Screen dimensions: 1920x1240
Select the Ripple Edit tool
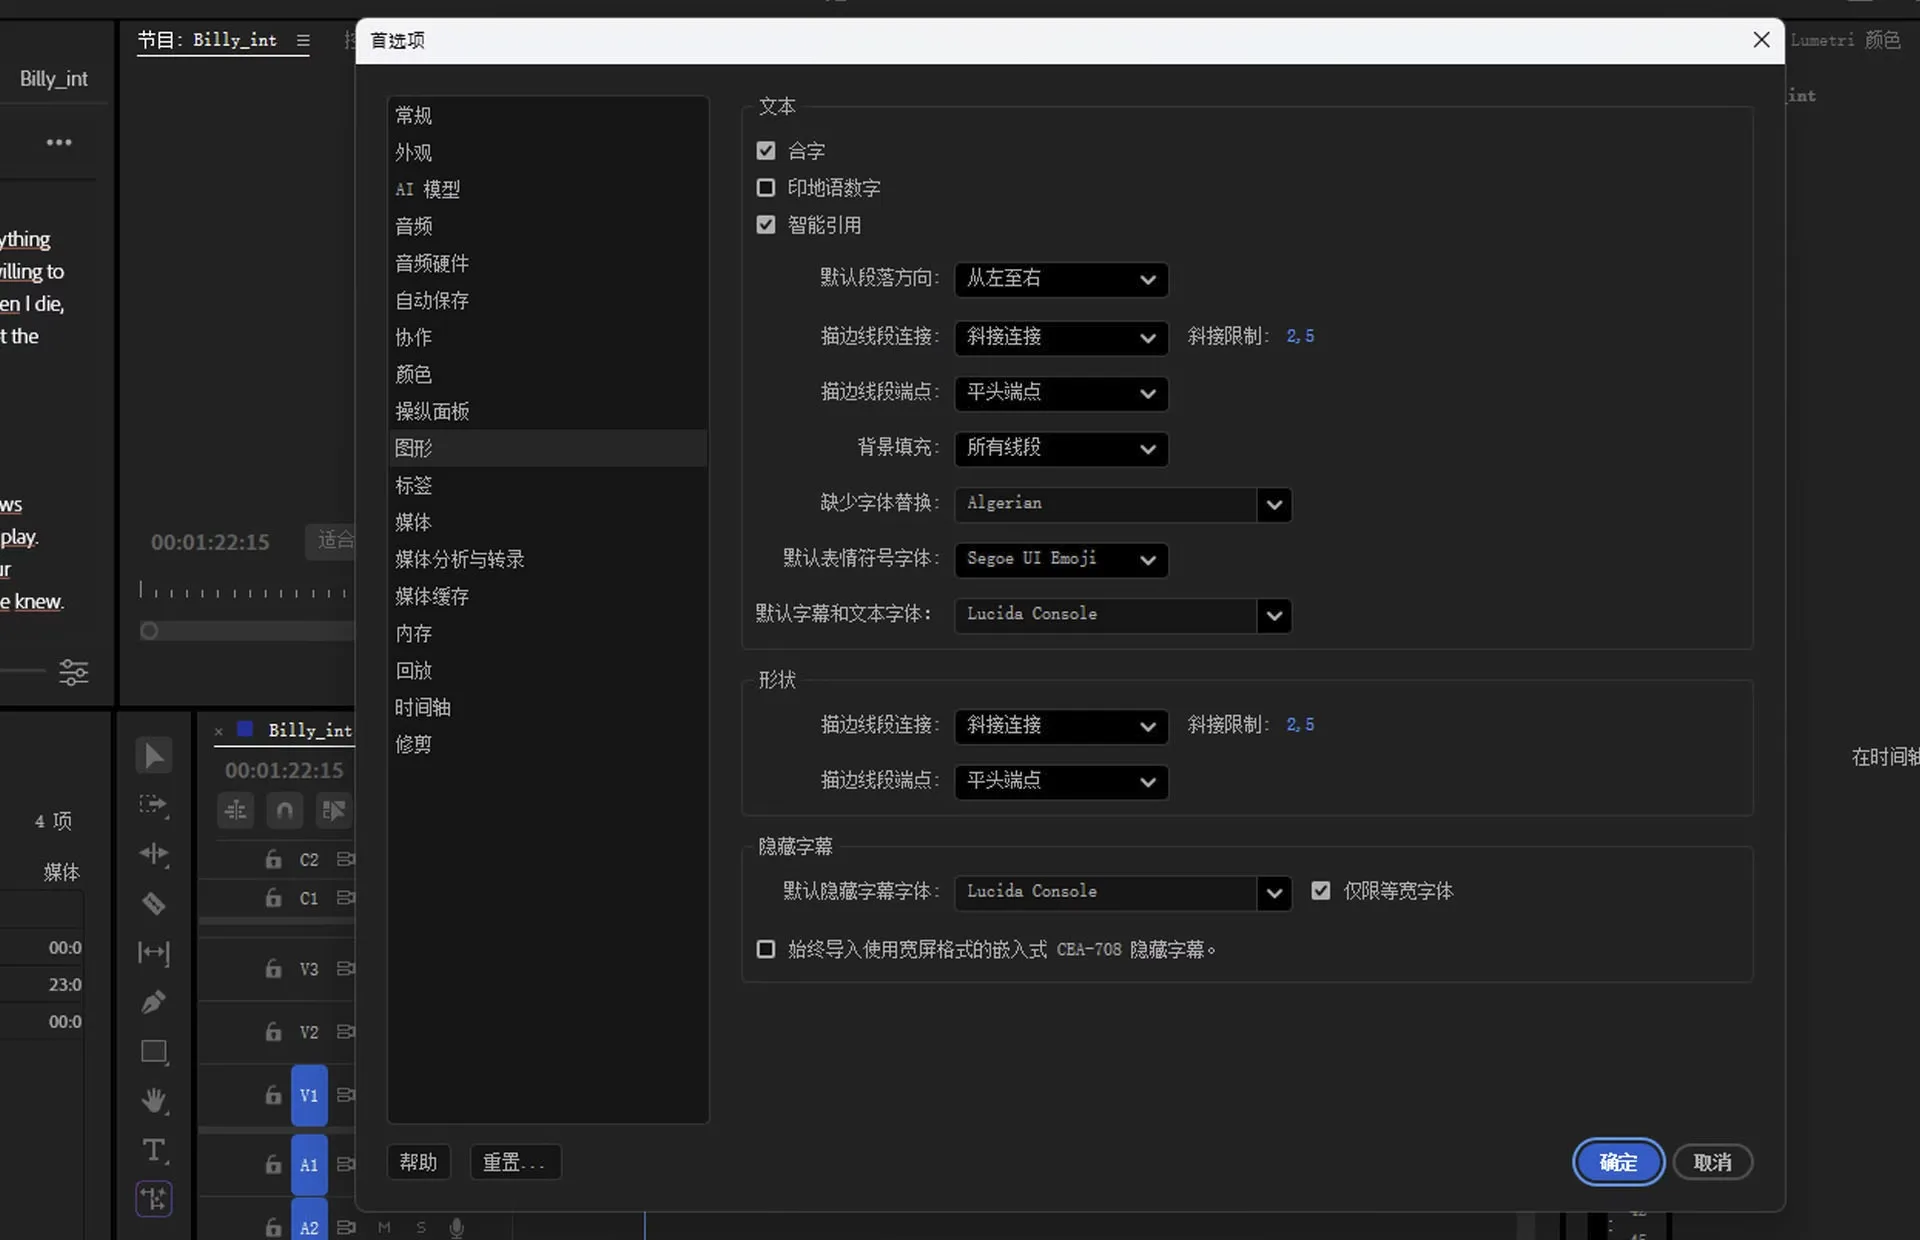point(153,854)
